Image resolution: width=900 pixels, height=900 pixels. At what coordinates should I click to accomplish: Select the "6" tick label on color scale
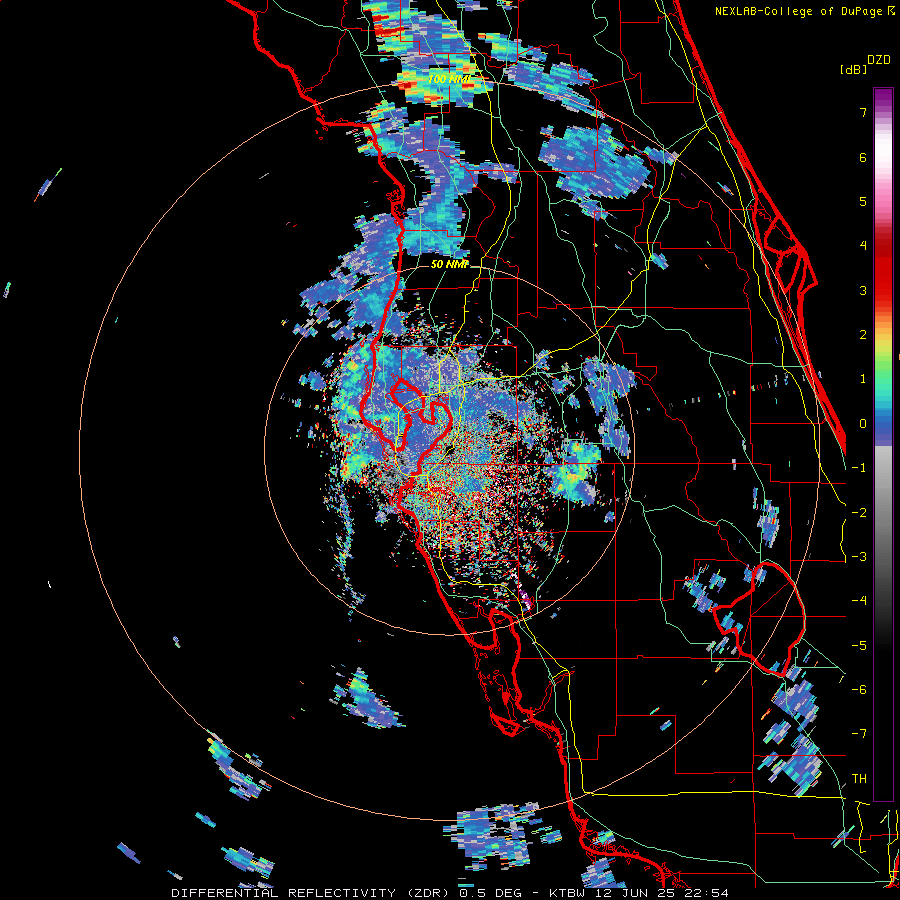[863, 157]
